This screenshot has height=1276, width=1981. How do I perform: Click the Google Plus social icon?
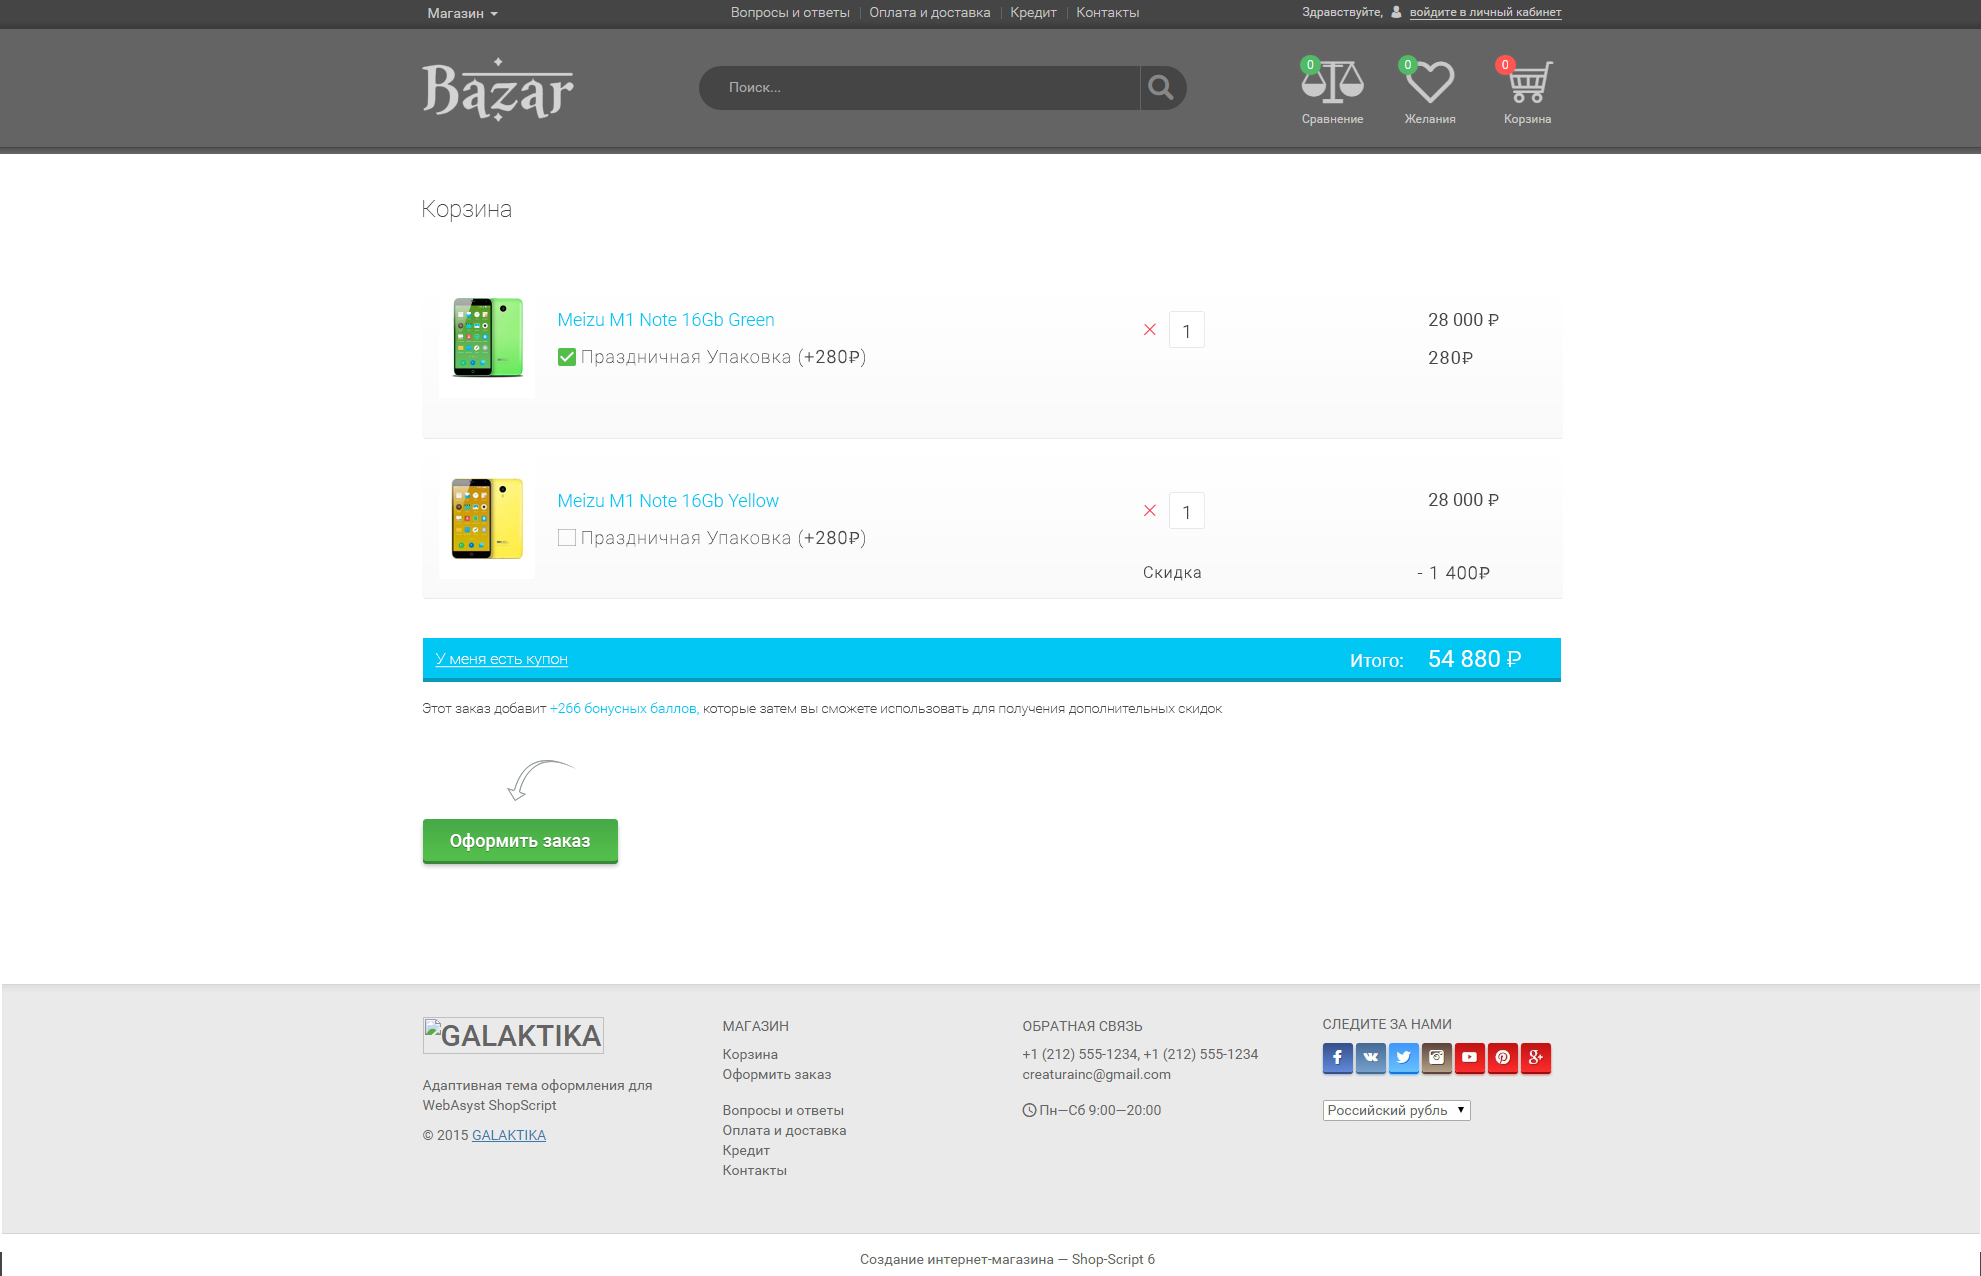[1535, 1058]
